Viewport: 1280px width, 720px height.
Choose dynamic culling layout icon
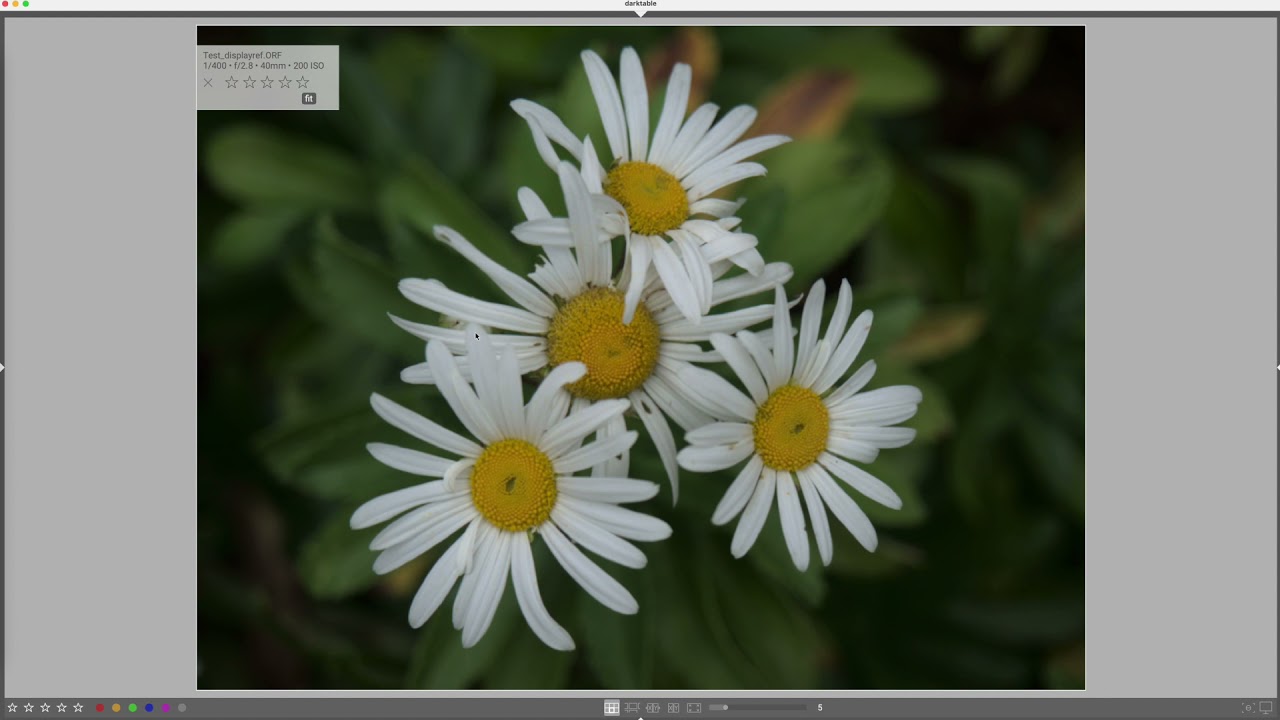(x=673, y=708)
